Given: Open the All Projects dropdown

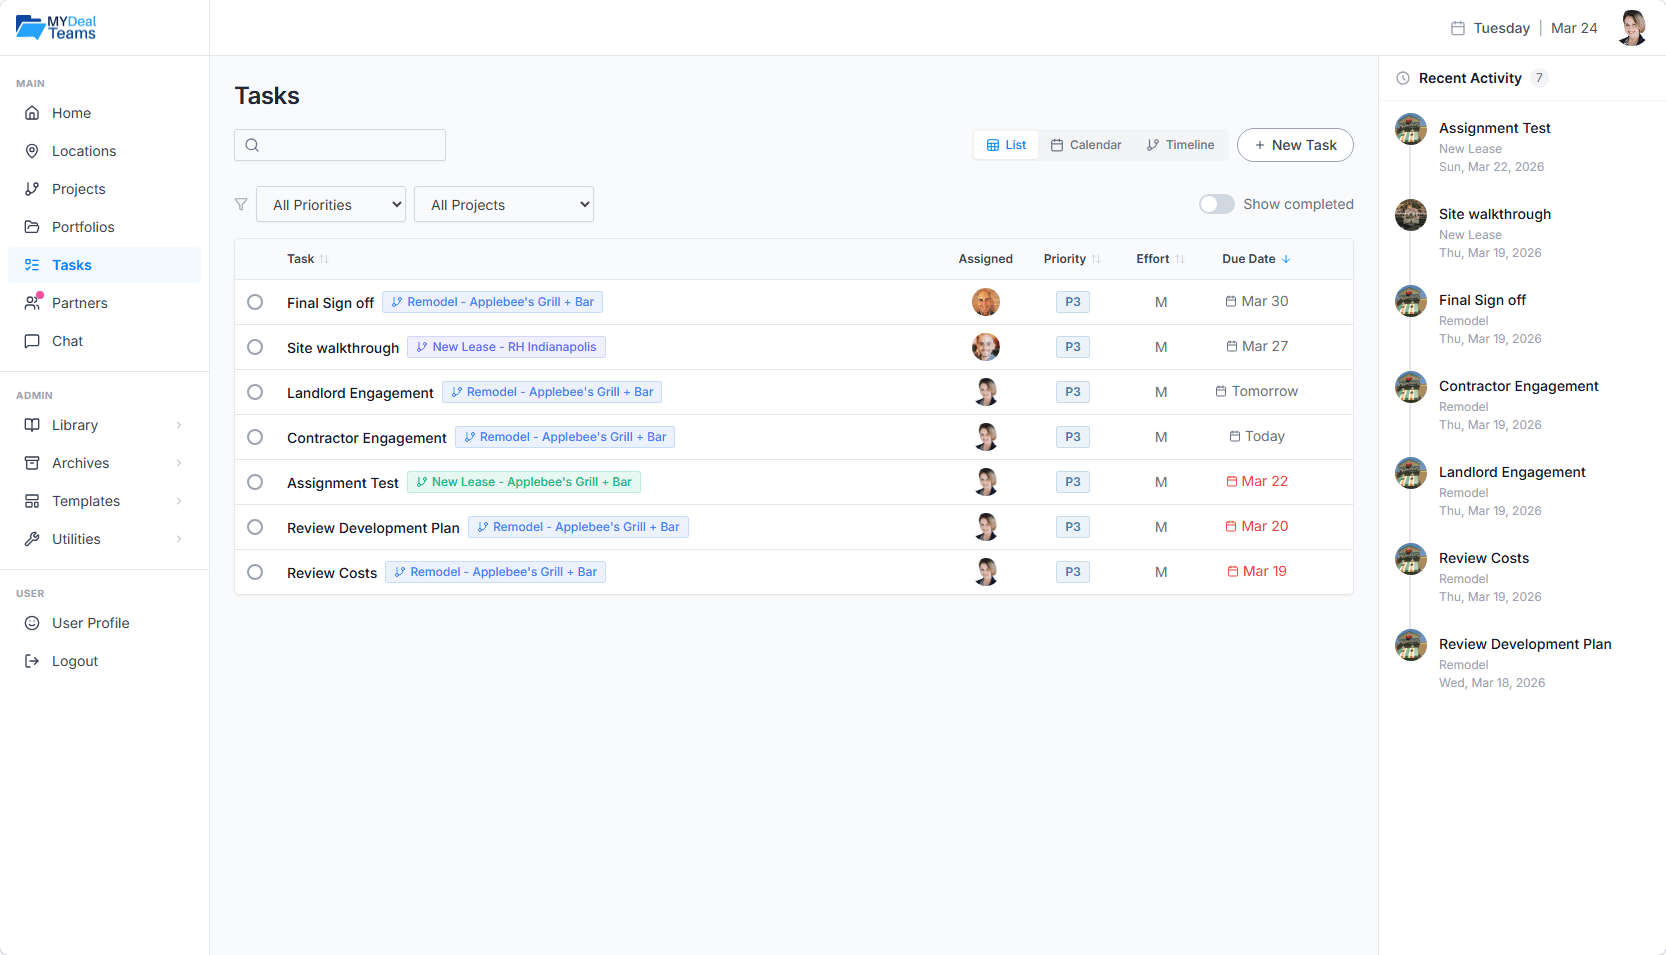Looking at the screenshot, I should [x=504, y=204].
